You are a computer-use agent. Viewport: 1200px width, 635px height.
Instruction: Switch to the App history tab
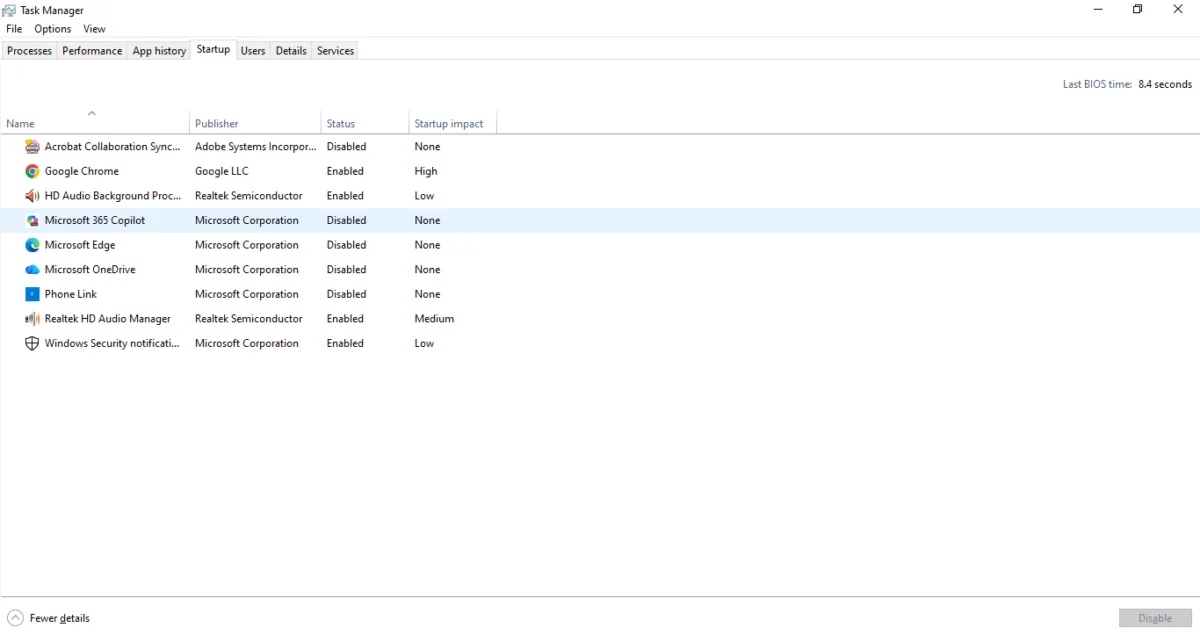[x=159, y=51]
